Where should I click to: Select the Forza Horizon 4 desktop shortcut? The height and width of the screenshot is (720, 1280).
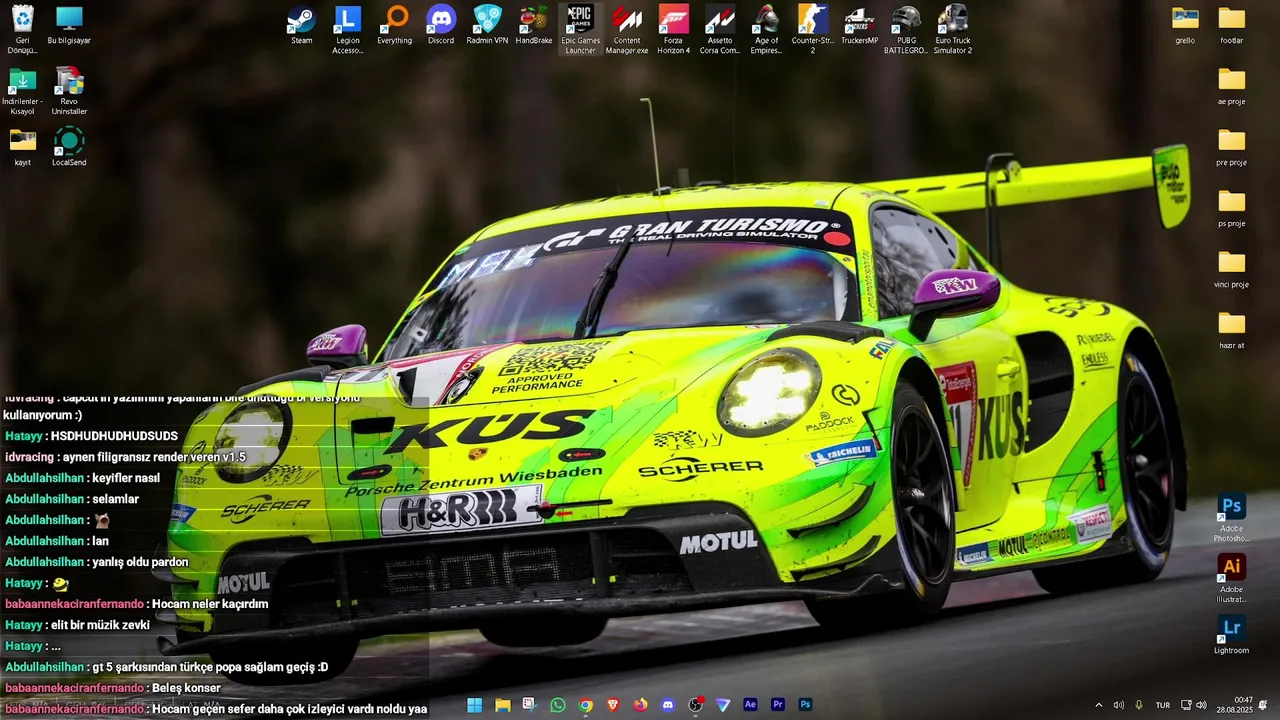pyautogui.click(x=673, y=30)
